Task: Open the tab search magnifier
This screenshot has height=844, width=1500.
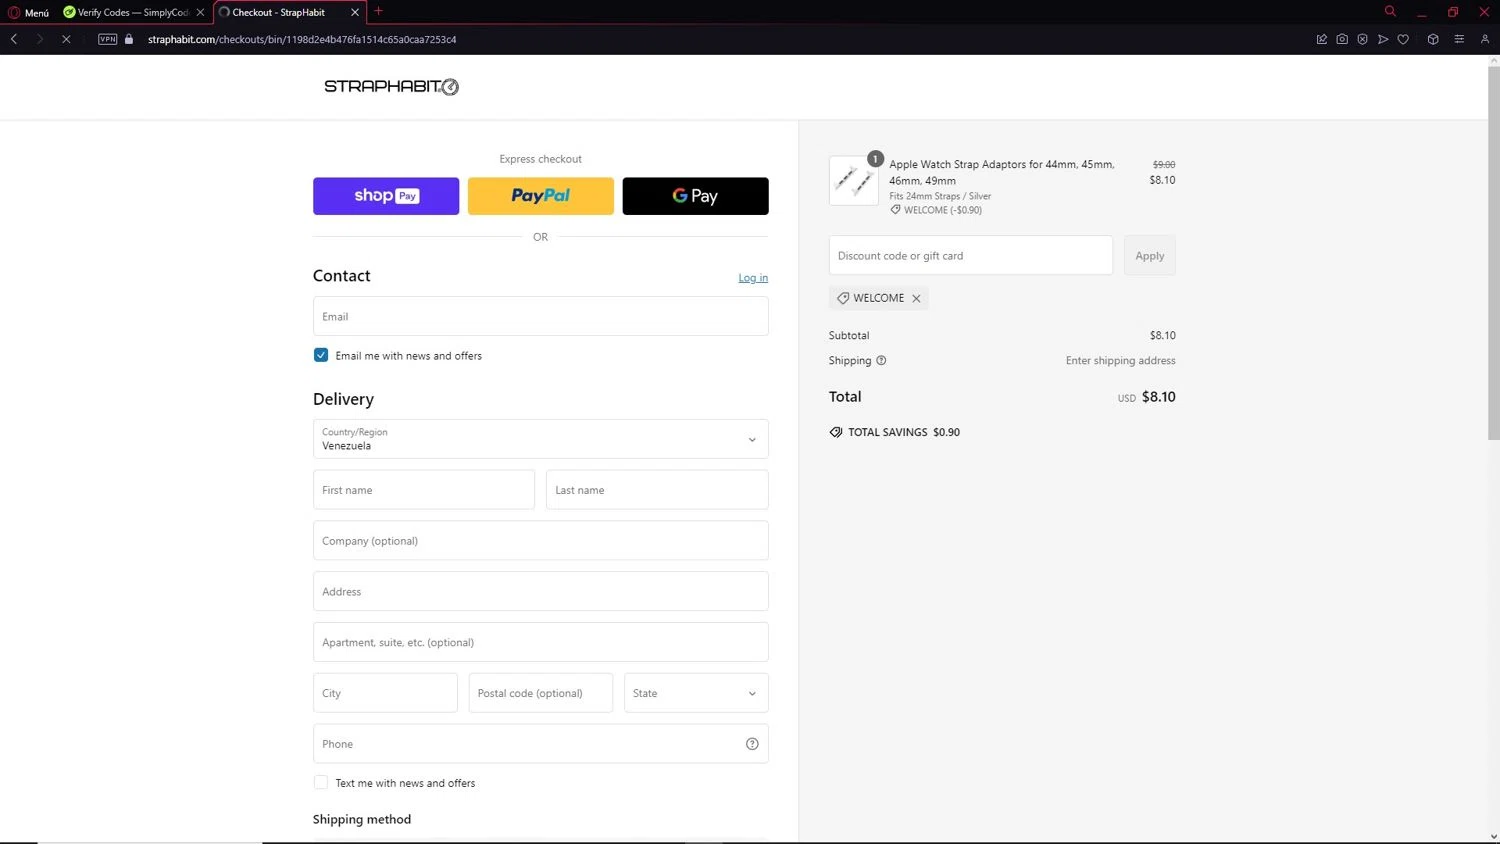Action: click(x=1390, y=11)
